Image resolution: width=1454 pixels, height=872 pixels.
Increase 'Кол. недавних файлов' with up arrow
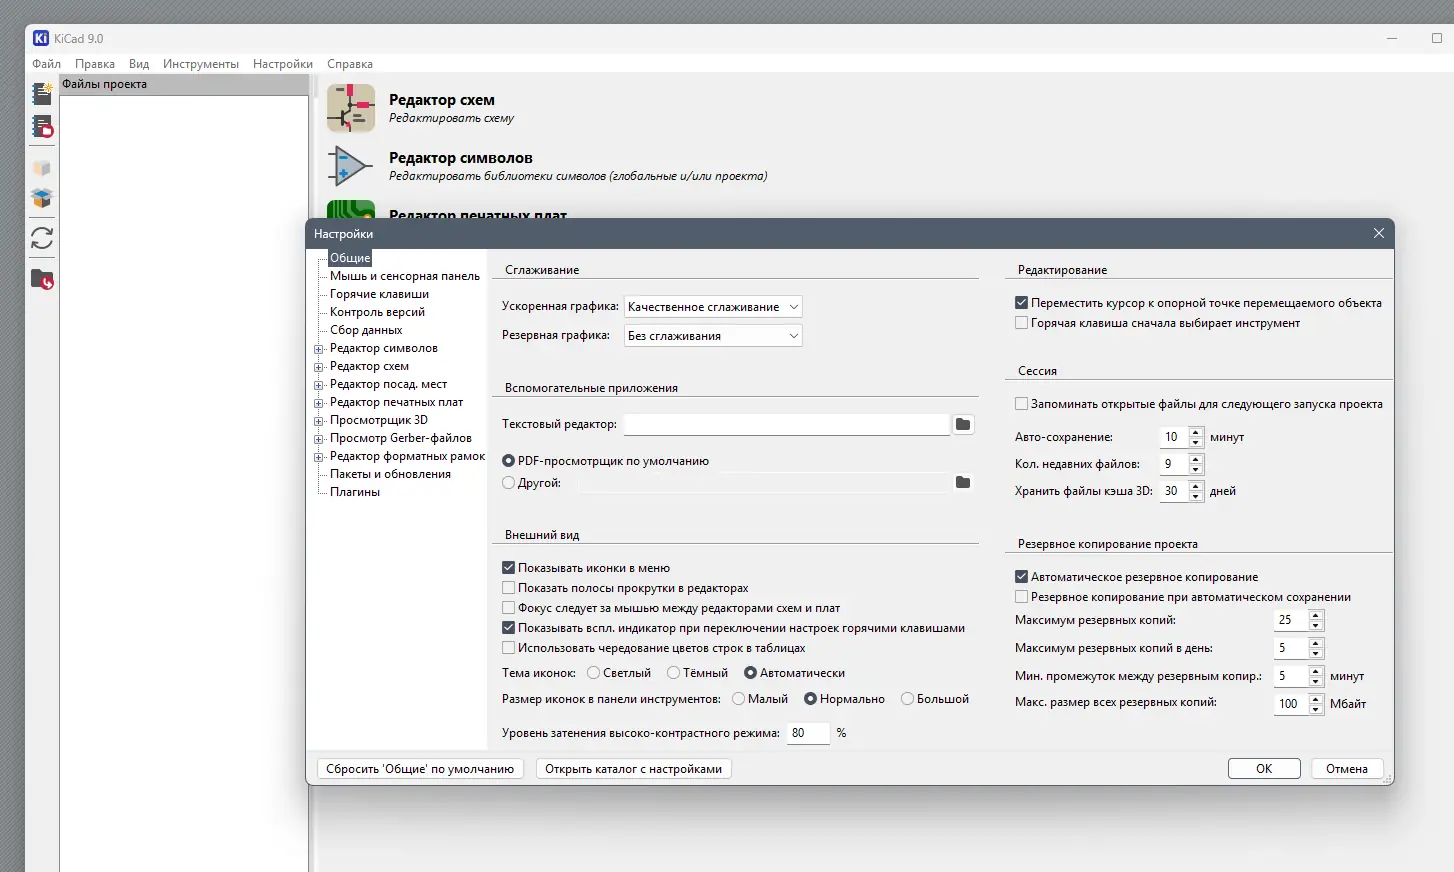click(x=1196, y=459)
